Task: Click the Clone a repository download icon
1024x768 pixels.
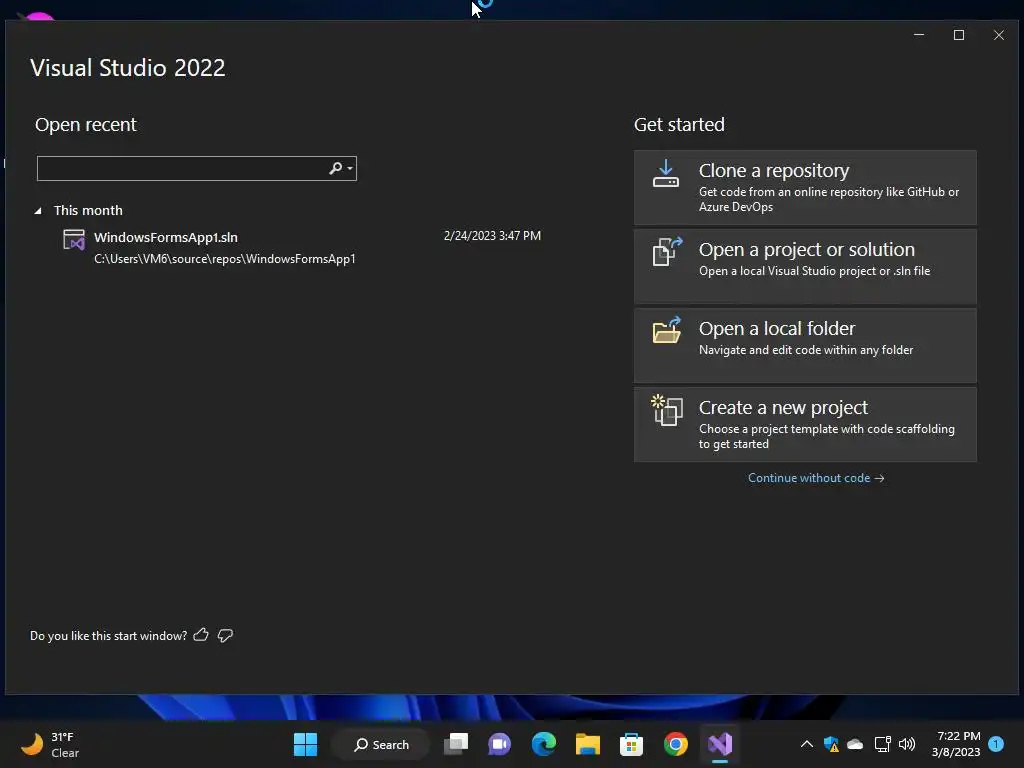Action: coord(665,174)
